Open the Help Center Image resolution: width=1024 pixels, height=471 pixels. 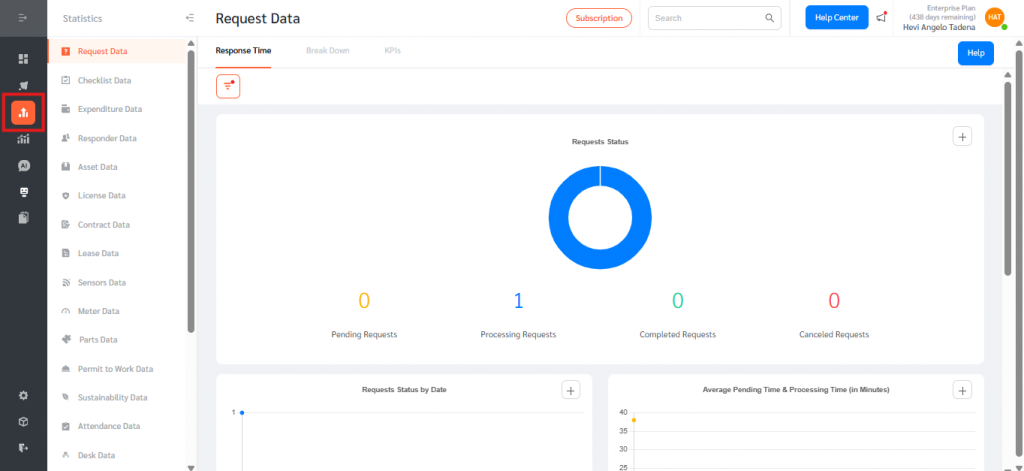click(x=836, y=18)
